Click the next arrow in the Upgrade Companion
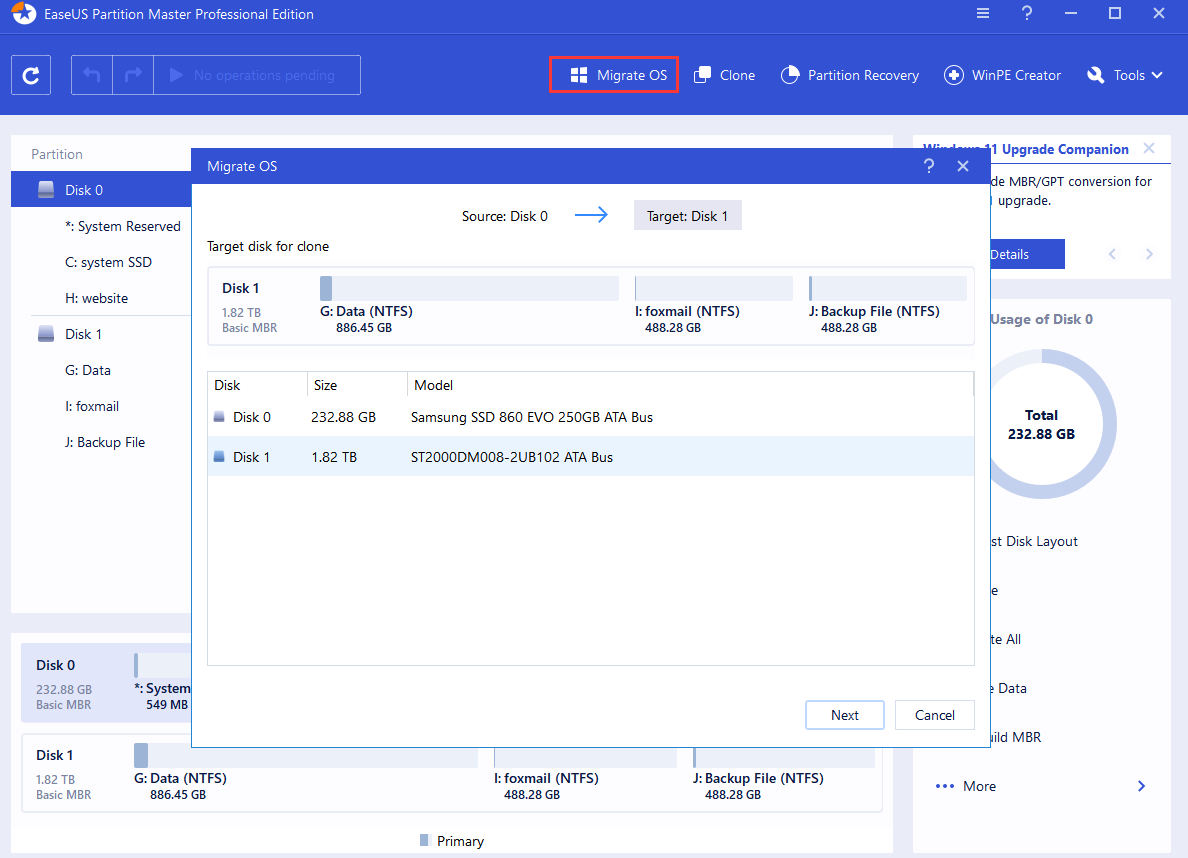Image resolution: width=1188 pixels, height=858 pixels. [x=1149, y=254]
